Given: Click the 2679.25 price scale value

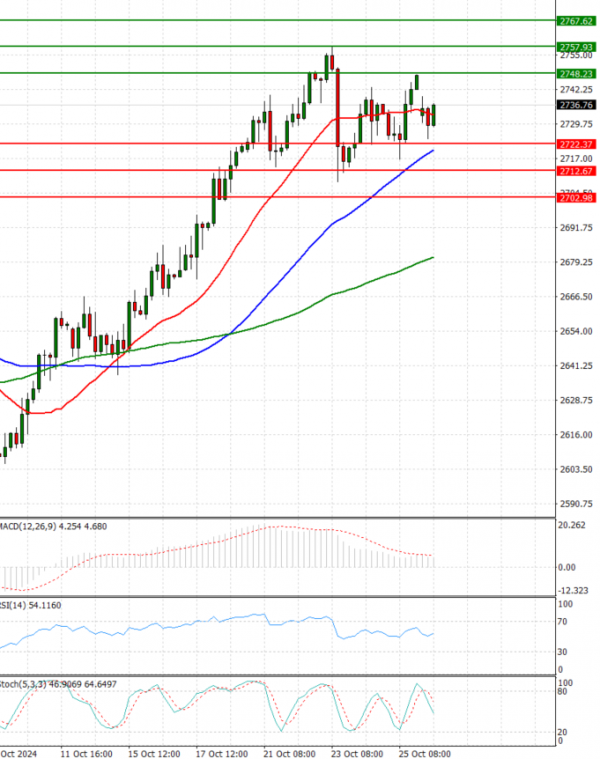Looking at the screenshot, I should (x=576, y=262).
